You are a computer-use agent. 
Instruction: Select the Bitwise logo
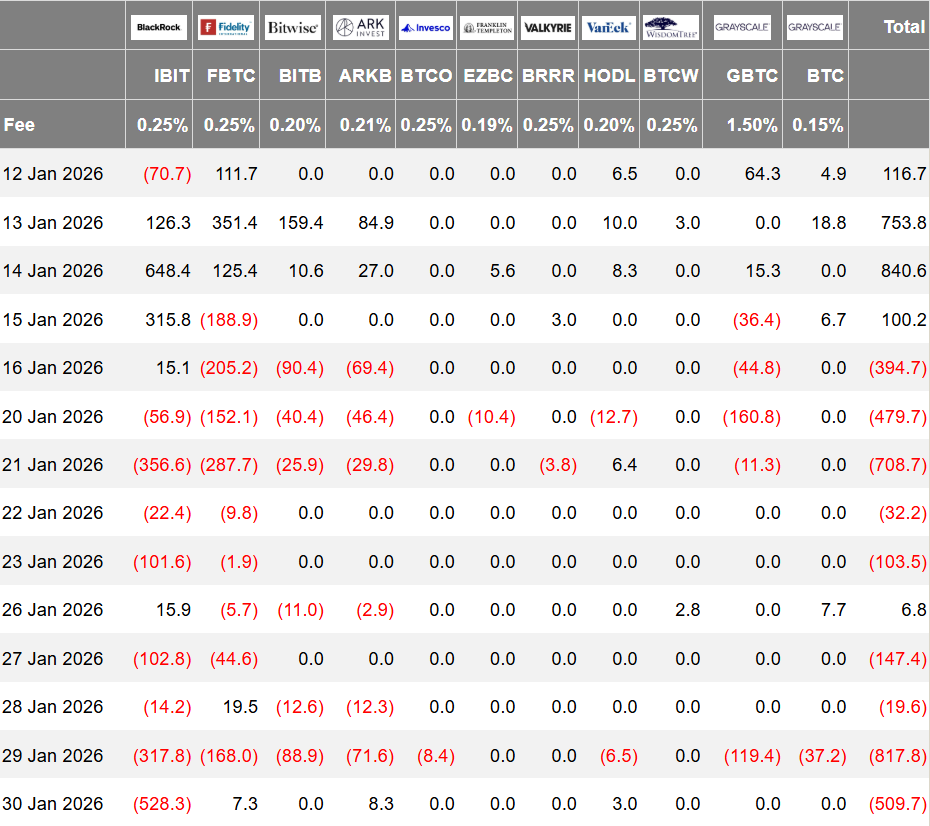(x=293, y=27)
